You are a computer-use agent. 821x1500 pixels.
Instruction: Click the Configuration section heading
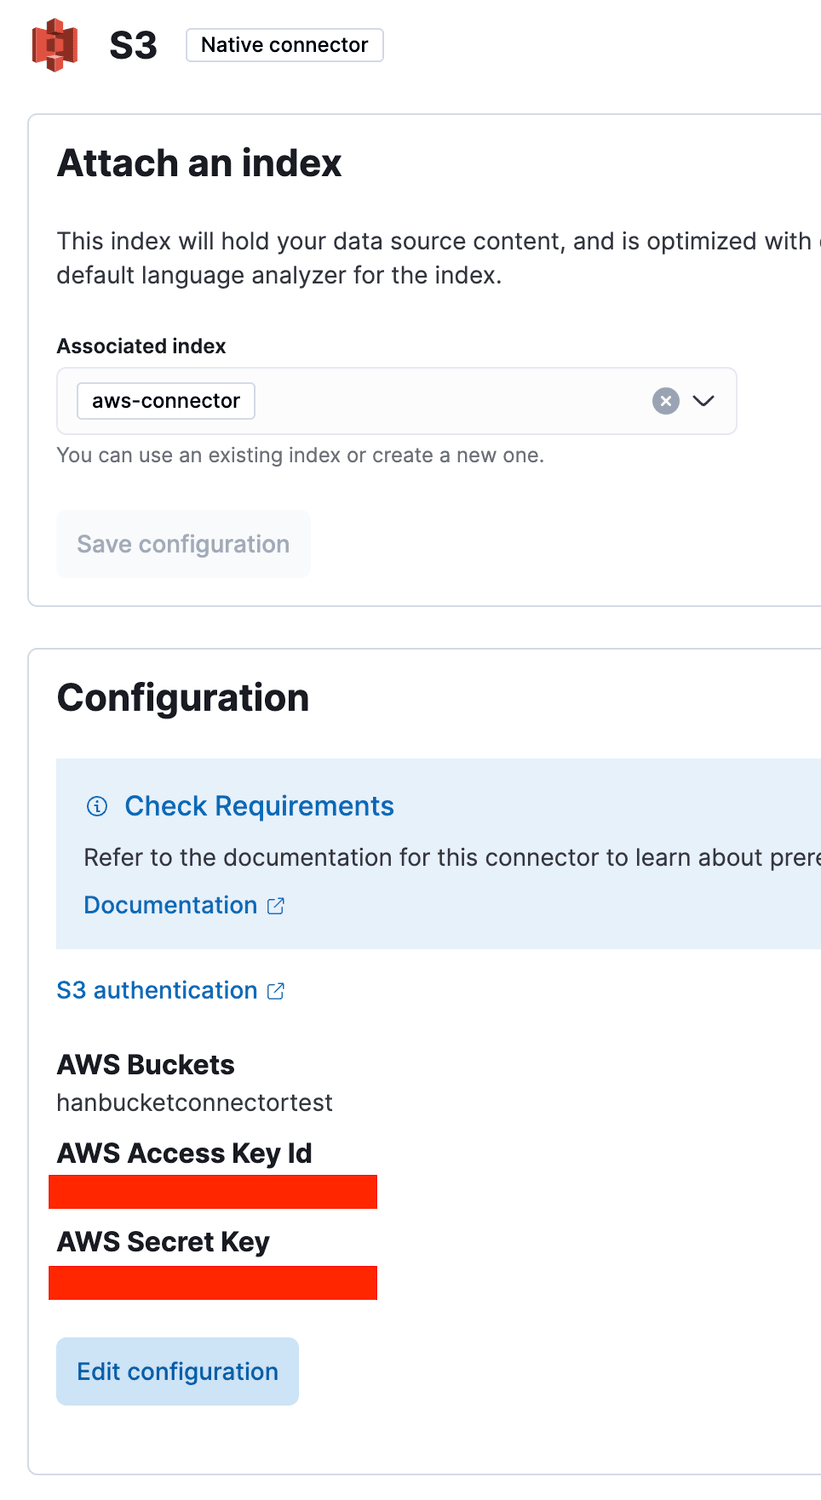[x=183, y=698]
